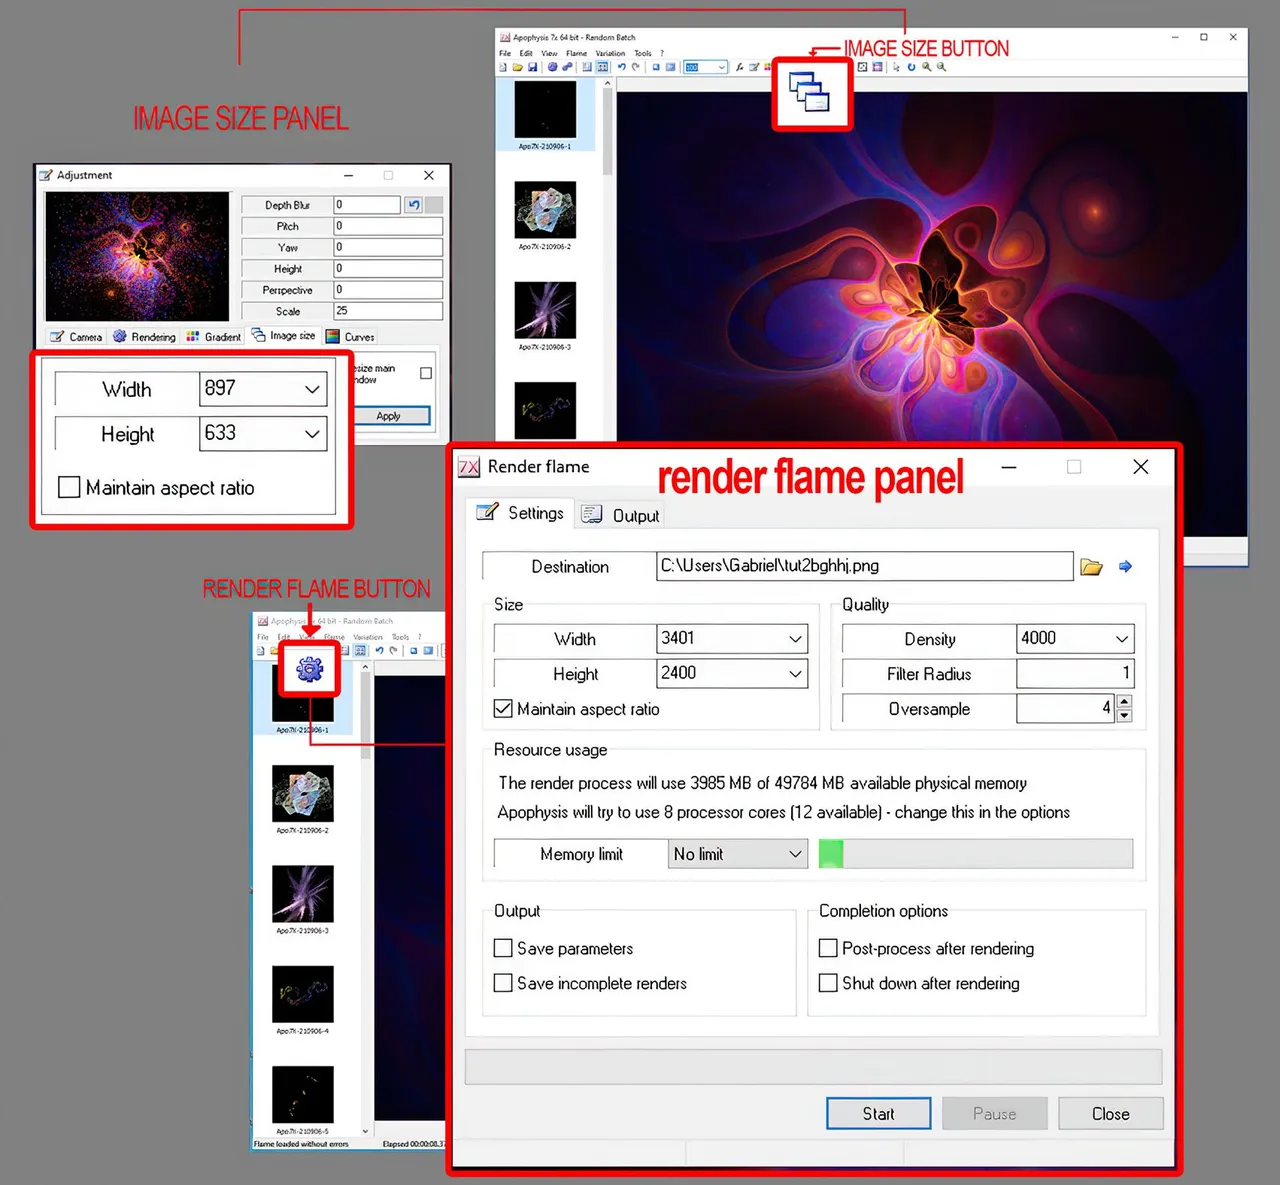Click Fullscreen icon in large Apophysis toolbar
The height and width of the screenshot is (1185, 1280).
tap(670, 67)
